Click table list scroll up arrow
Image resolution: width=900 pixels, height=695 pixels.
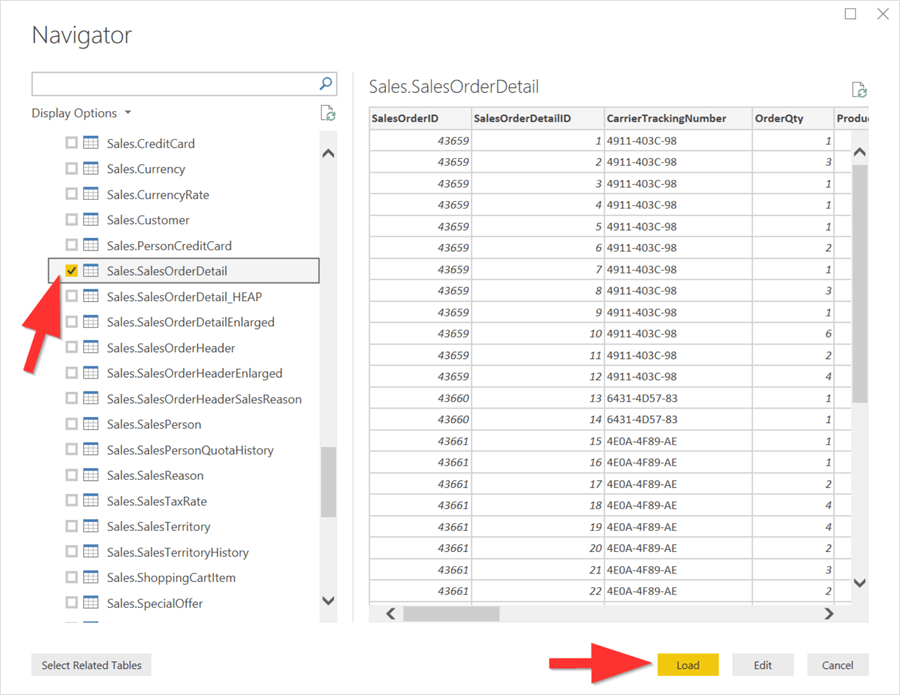point(328,153)
